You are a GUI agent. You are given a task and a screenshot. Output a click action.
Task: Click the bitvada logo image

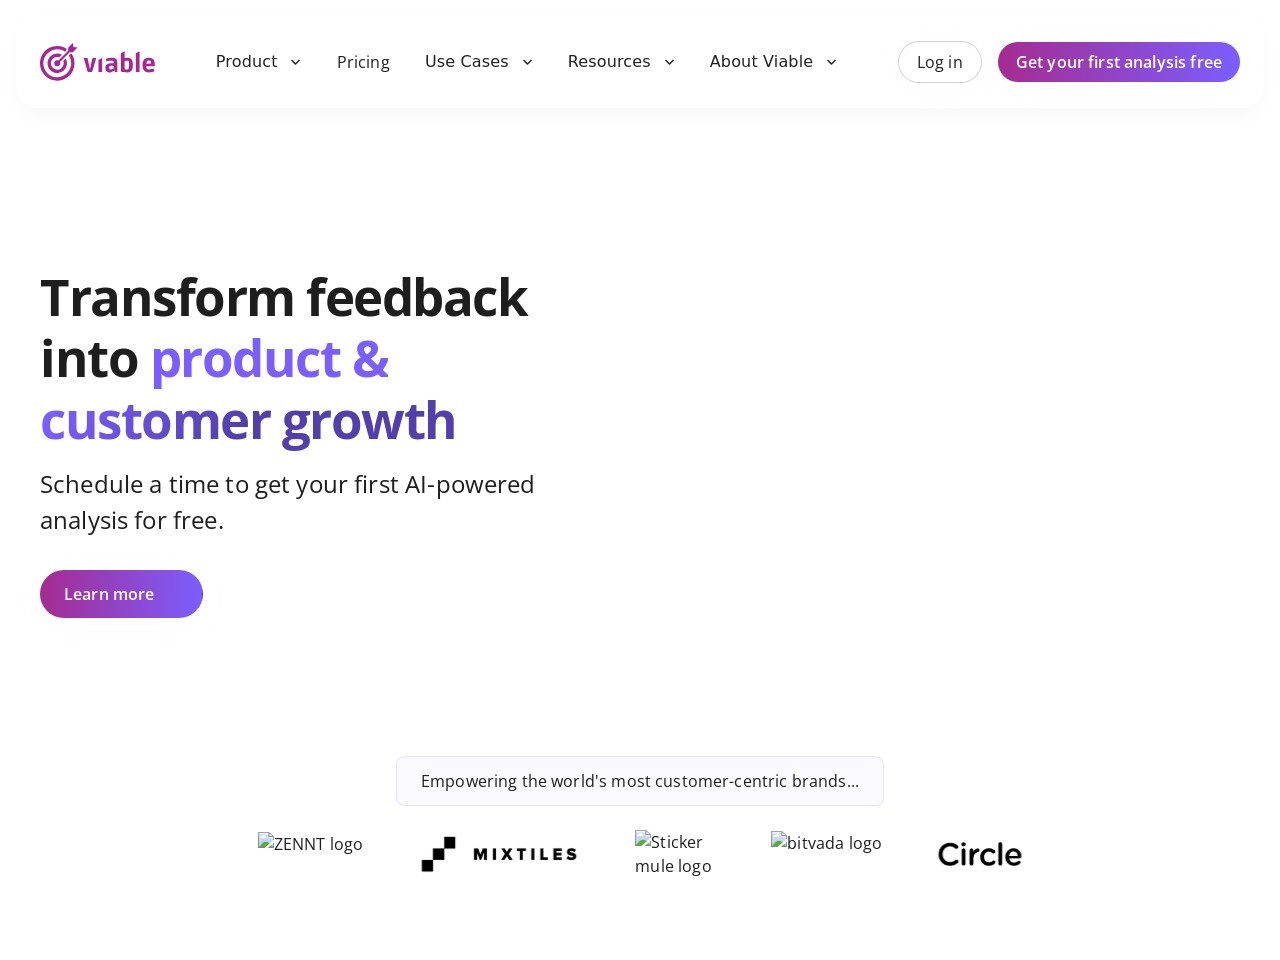click(x=826, y=843)
